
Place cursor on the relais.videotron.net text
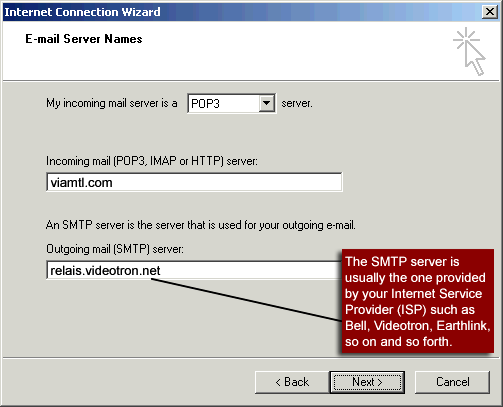point(105,271)
